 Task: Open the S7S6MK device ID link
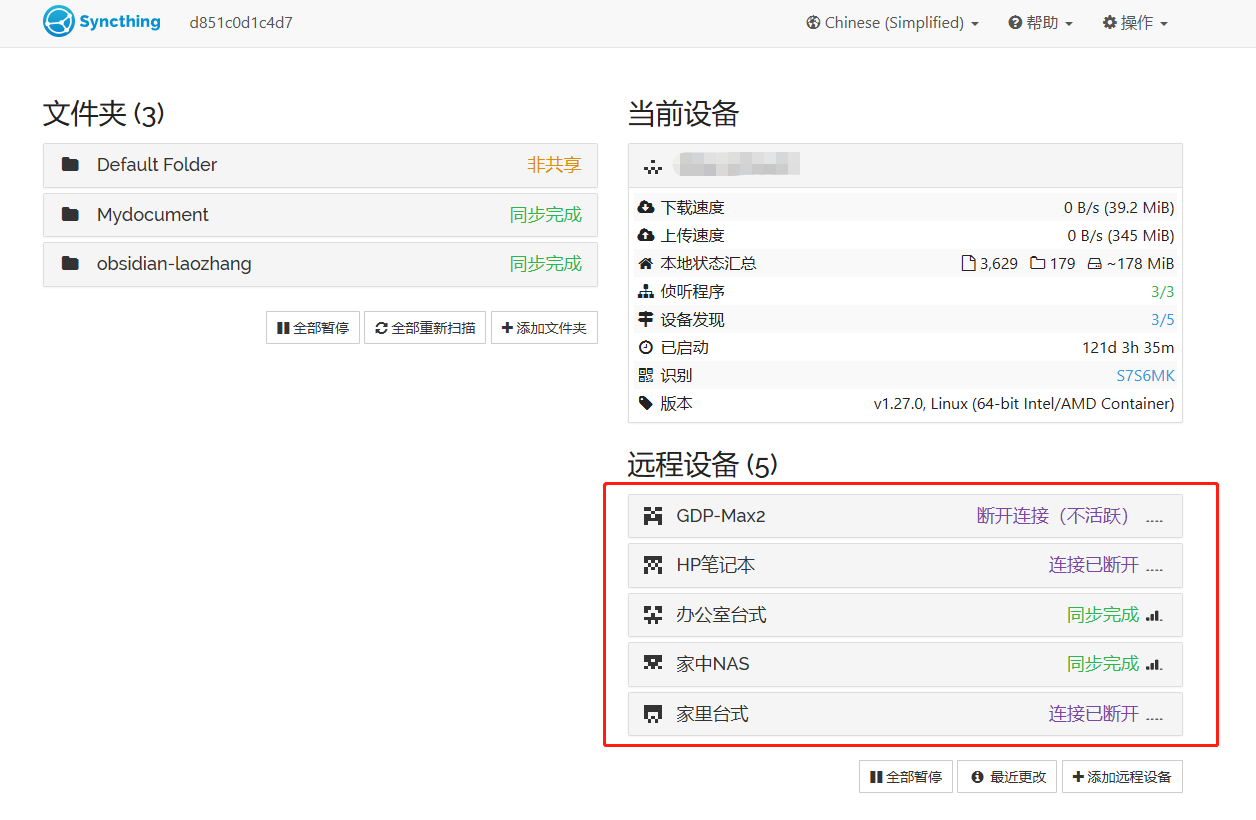click(x=1145, y=376)
